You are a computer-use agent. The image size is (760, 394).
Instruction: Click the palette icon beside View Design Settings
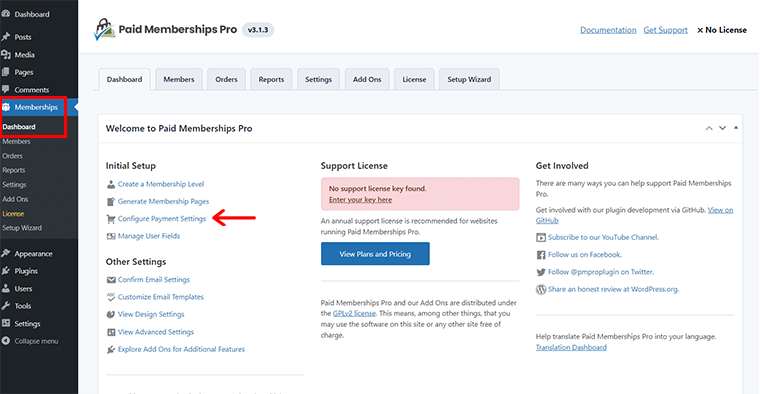point(111,315)
